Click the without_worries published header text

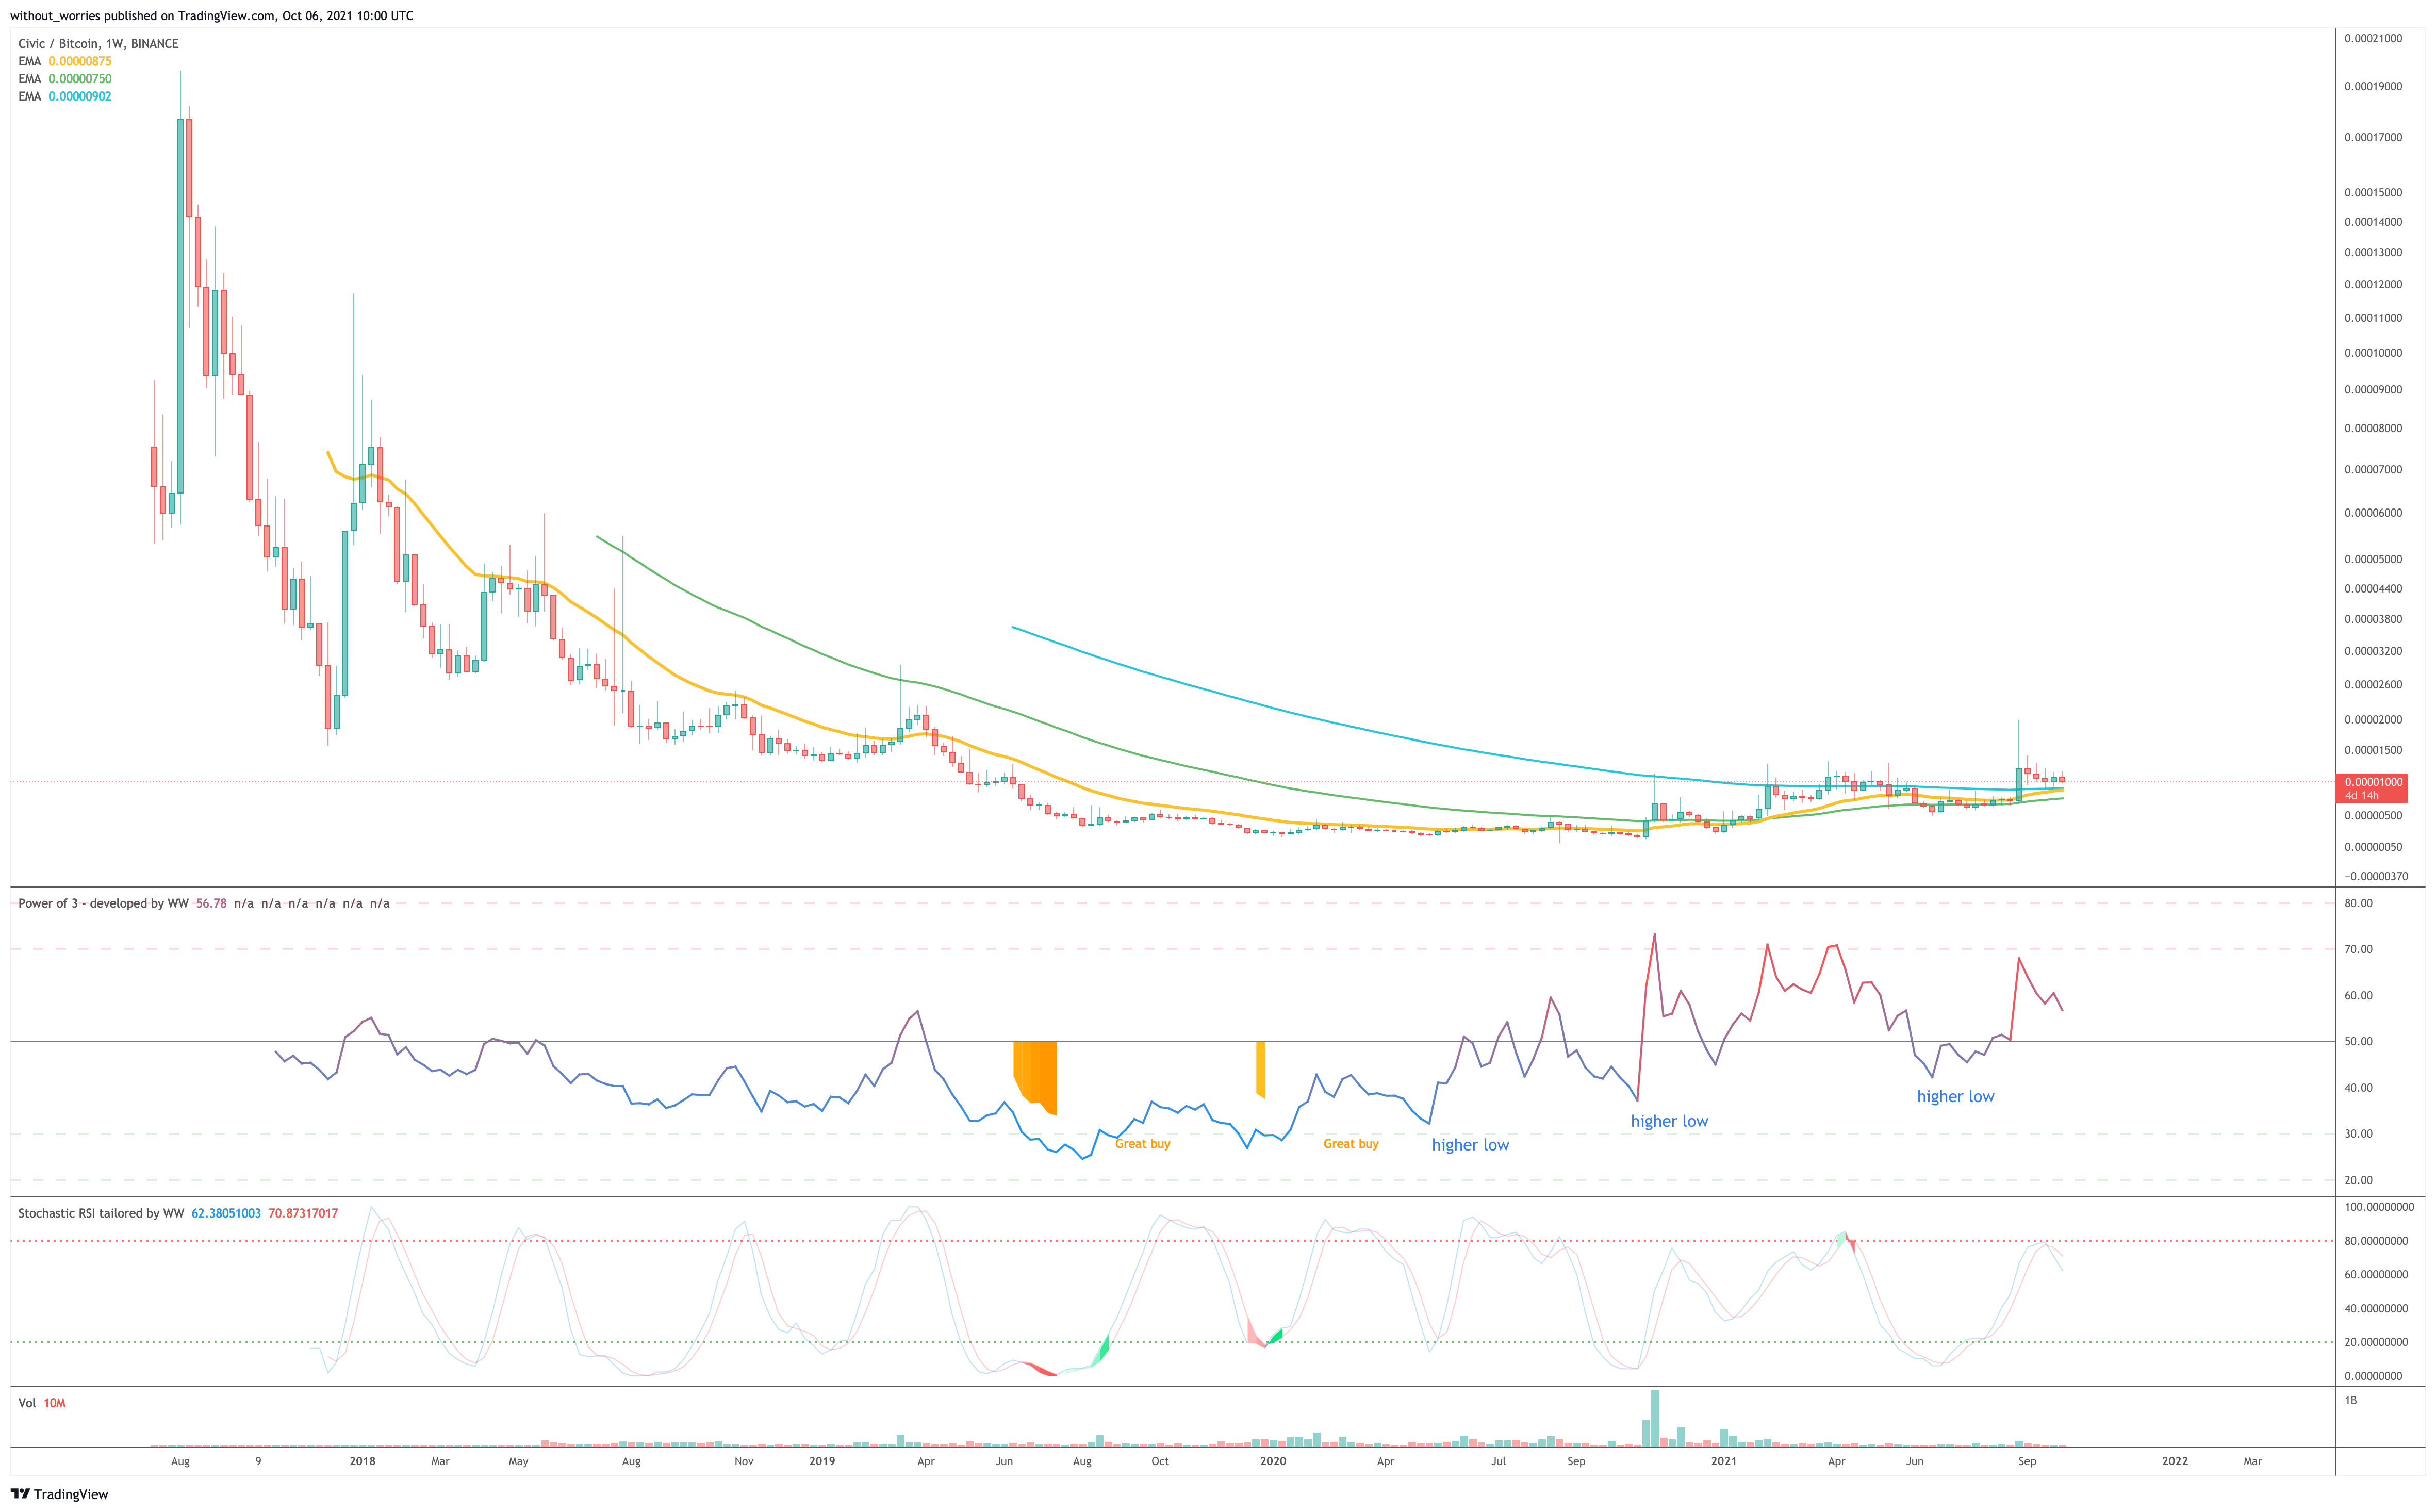211,16
